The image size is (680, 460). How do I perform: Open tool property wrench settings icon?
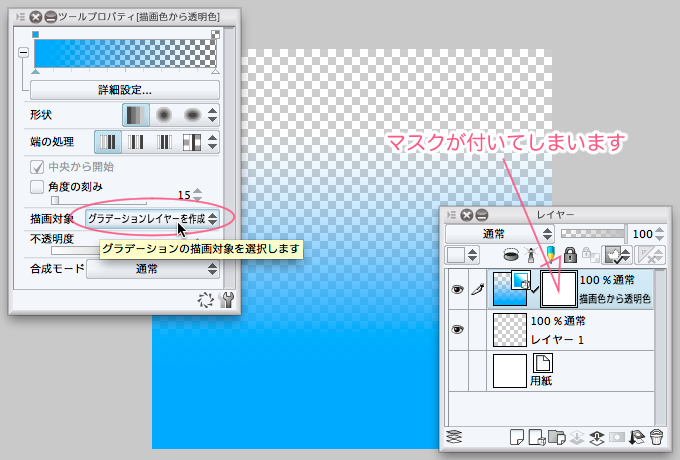(x=228, y=299)
